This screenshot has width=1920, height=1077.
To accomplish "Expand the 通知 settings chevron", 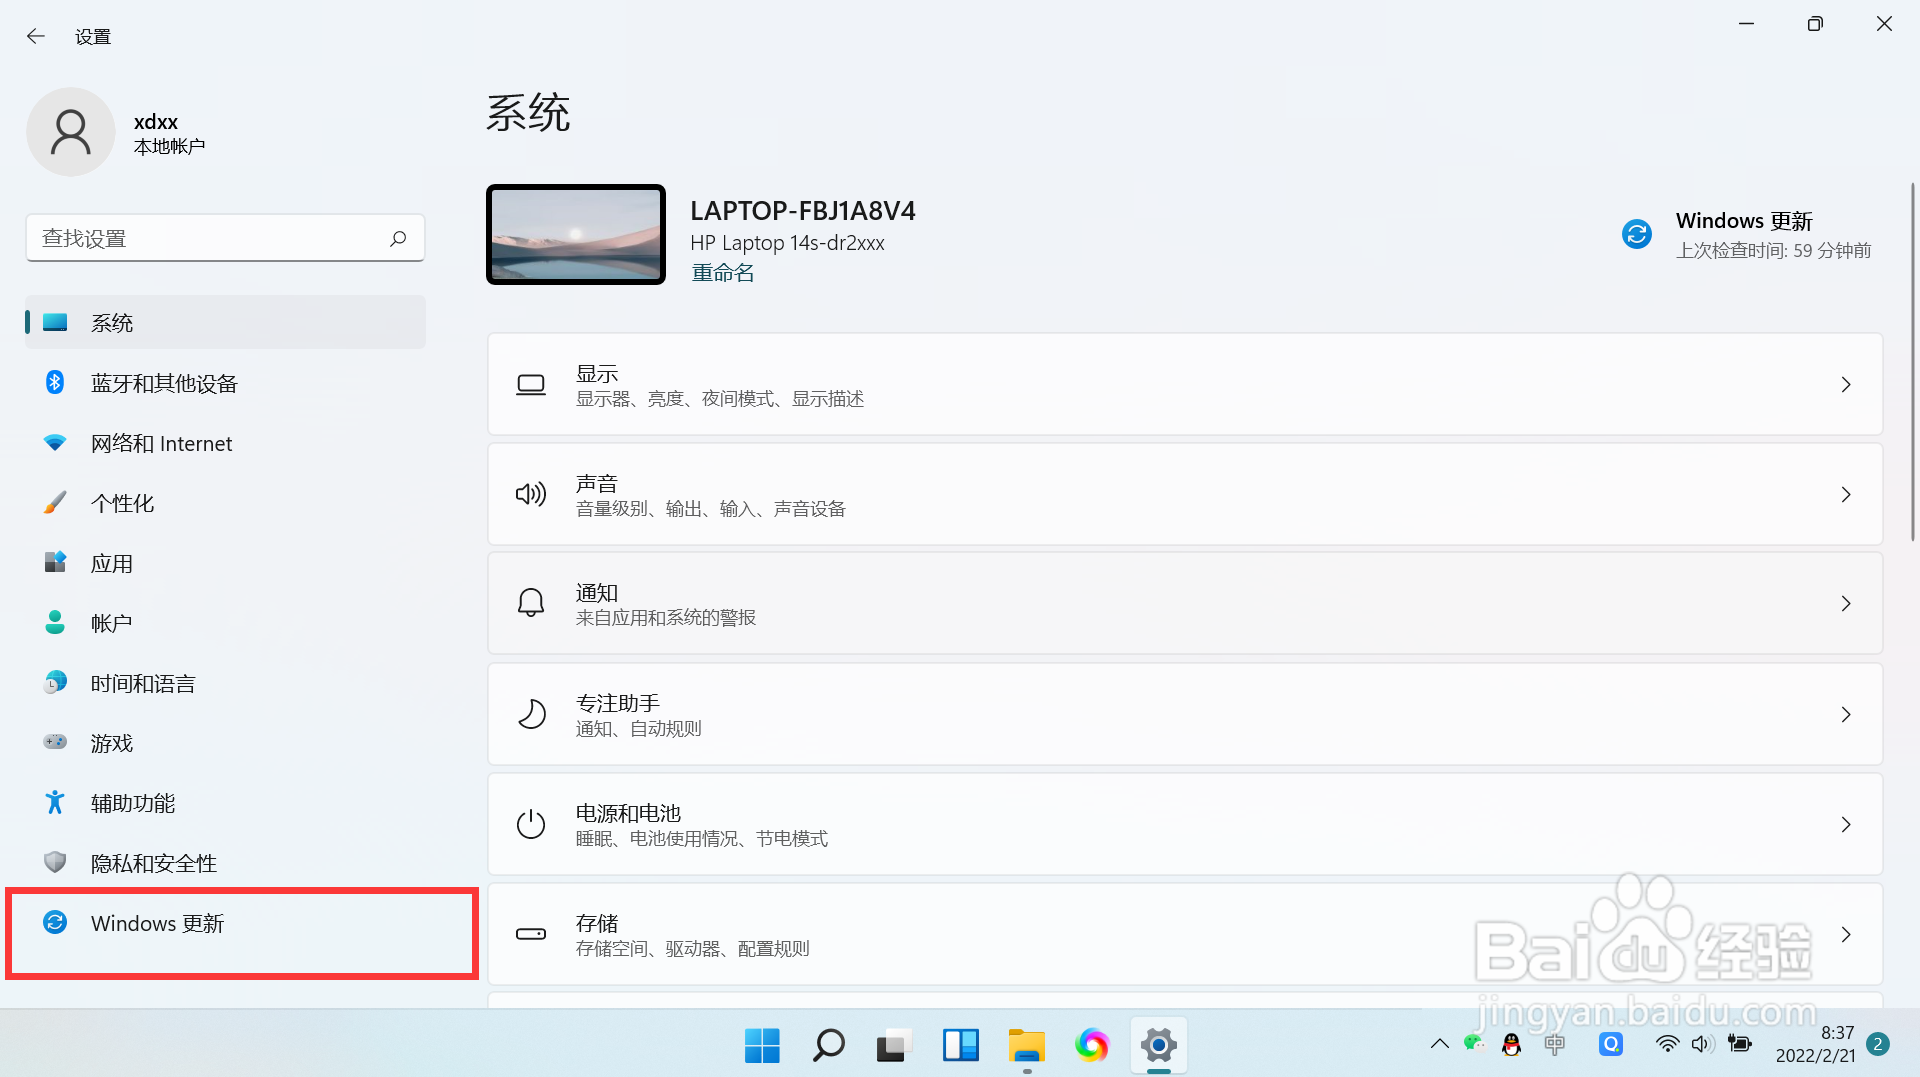I will [x=1846, y=604].
